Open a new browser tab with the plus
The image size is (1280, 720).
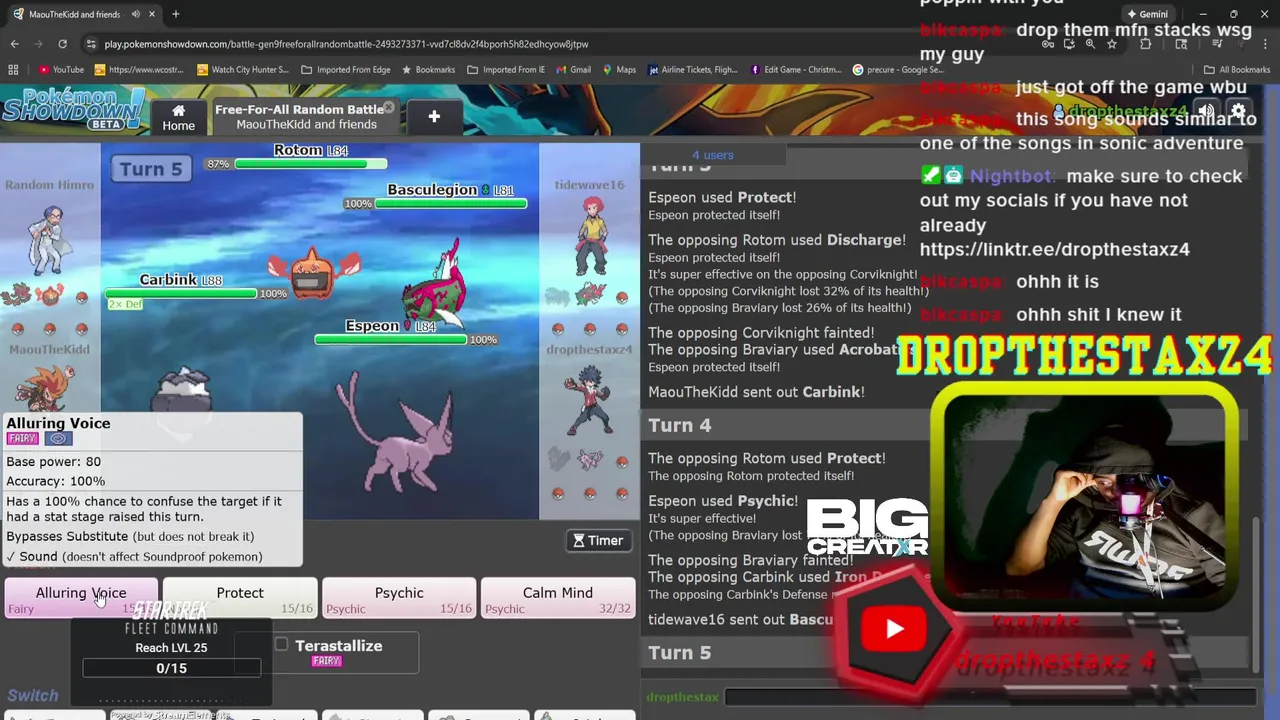tap(175, 14)
